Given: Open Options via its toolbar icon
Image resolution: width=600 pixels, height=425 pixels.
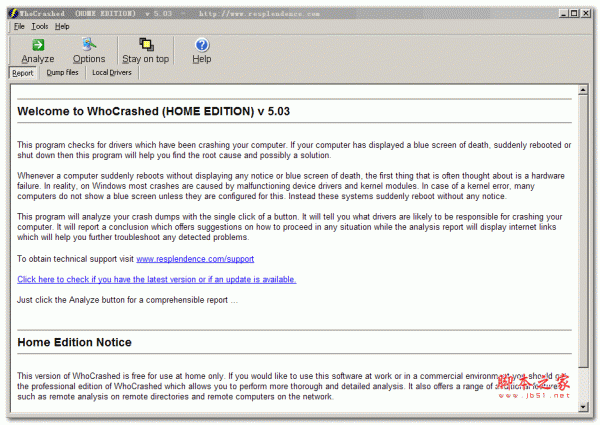Looking at the screenshot, I should (x=89, y=44).
